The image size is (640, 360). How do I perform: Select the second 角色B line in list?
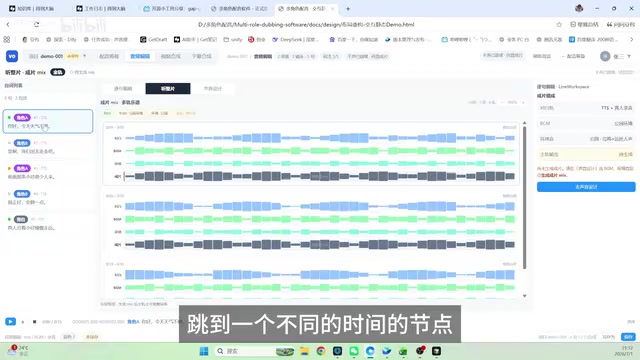click(48, 198)
